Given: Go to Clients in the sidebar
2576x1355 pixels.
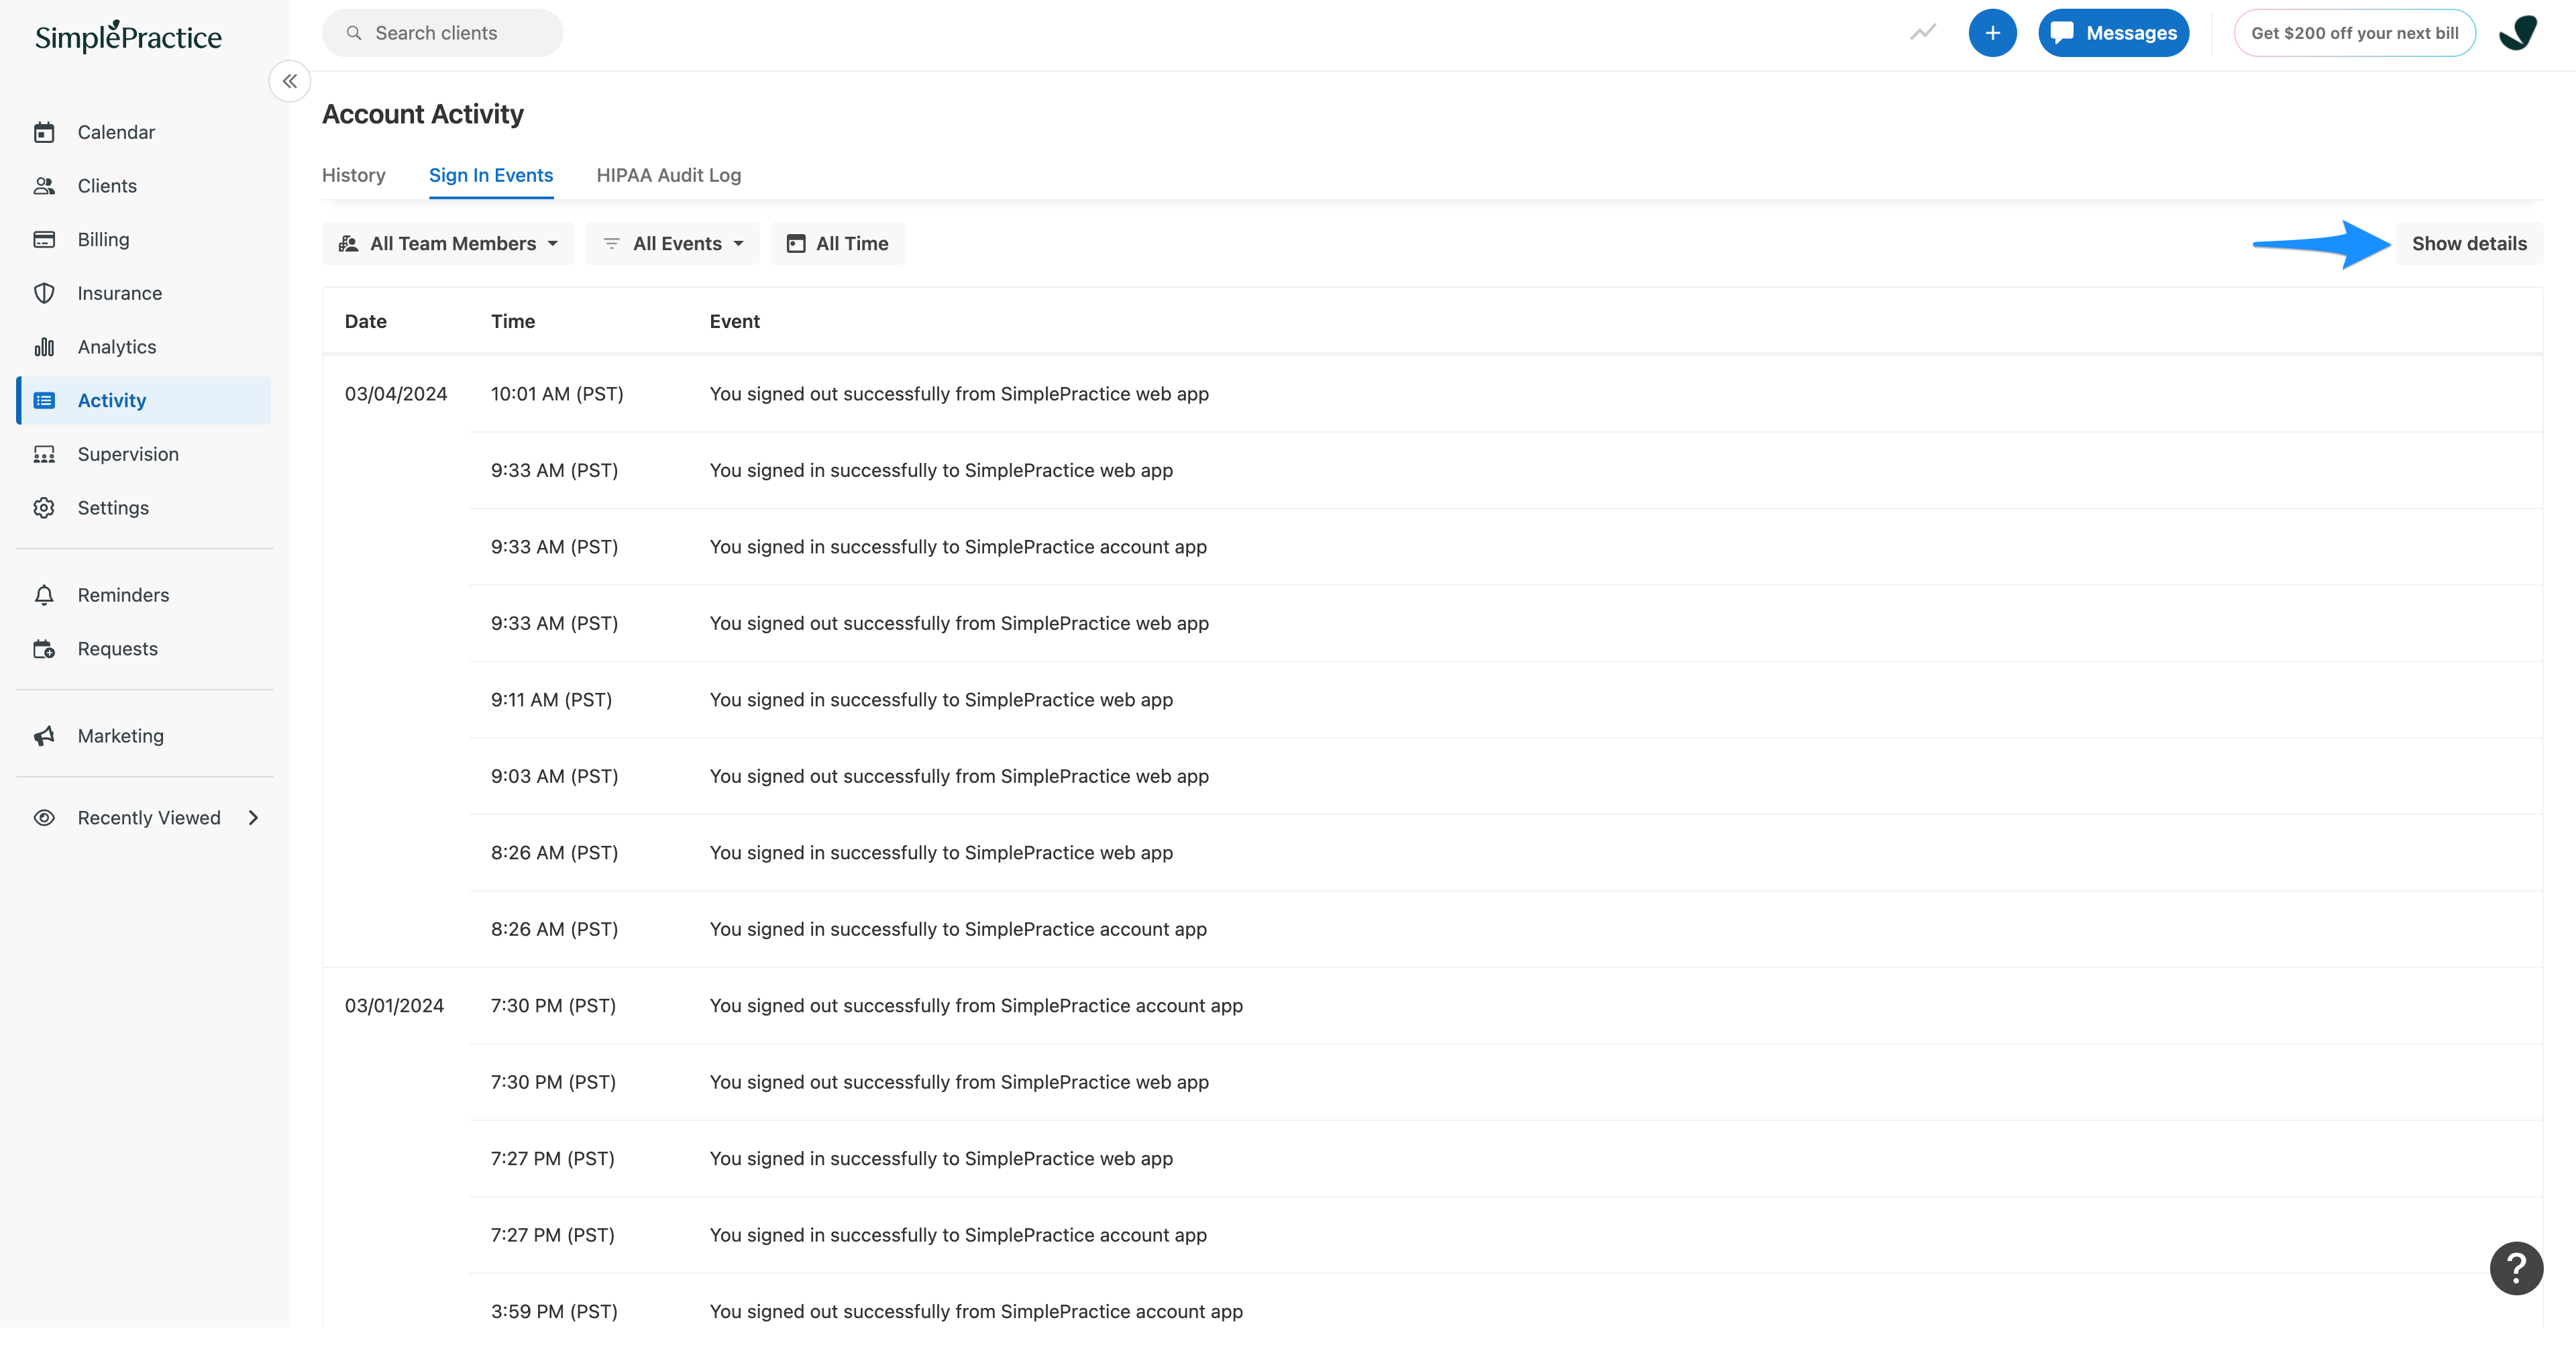Looking at the screenshot, I should (107, 186).
